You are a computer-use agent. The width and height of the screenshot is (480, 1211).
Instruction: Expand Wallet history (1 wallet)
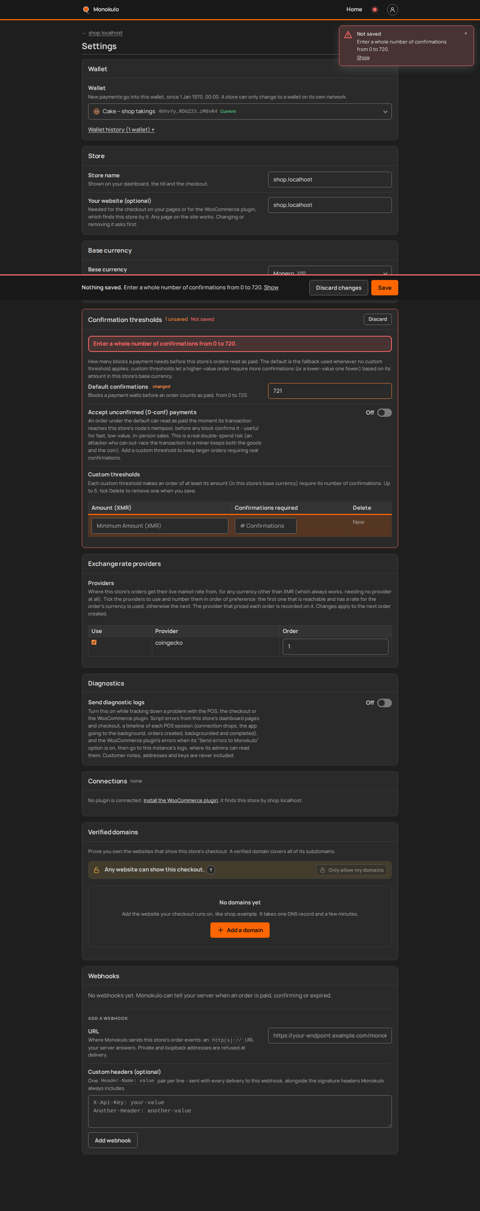tap(121, 130)
